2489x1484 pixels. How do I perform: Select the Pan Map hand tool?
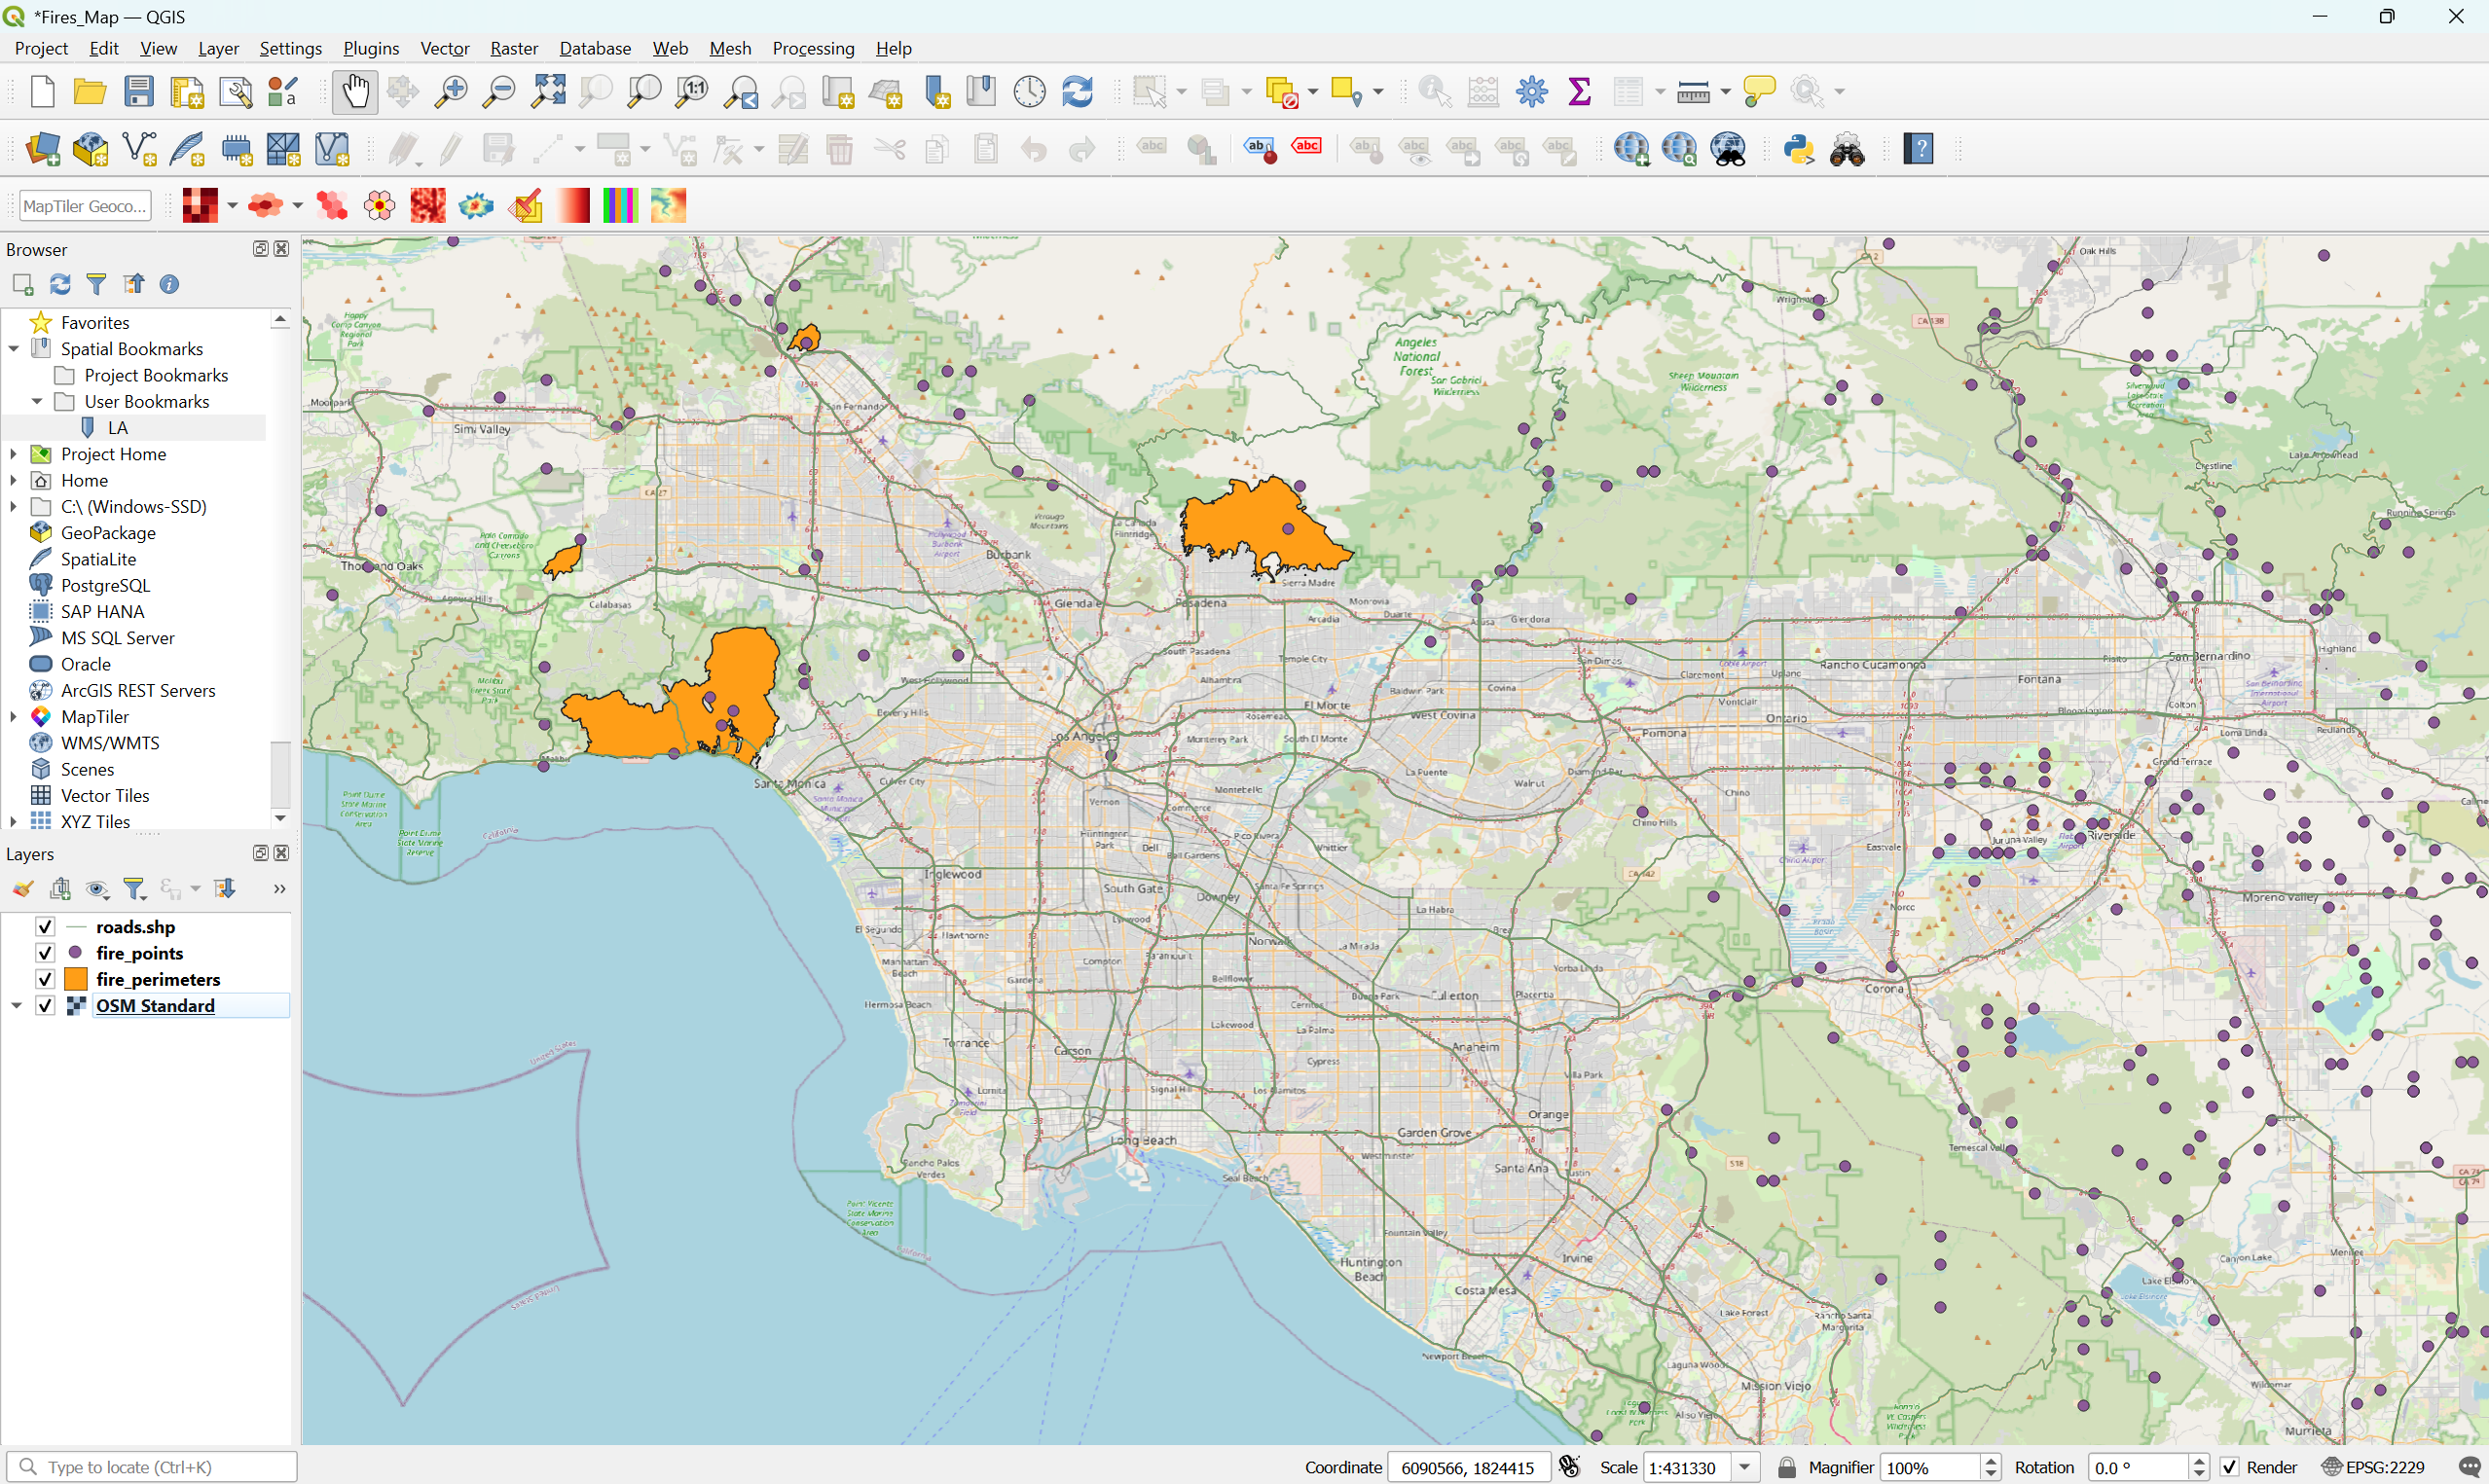tap(355, 92)
